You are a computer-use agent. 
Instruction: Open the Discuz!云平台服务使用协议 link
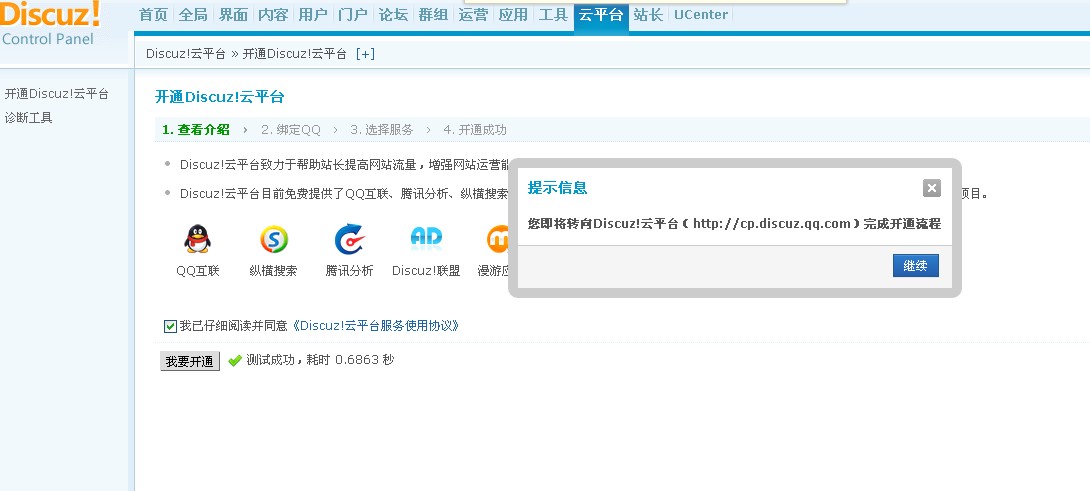[x=375, y=326]
